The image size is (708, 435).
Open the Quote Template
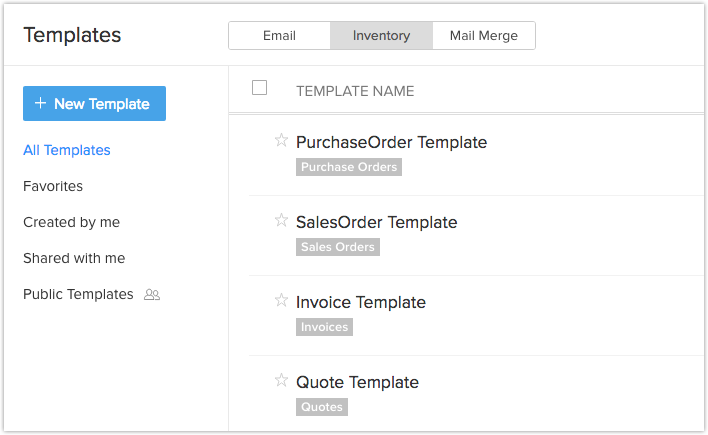[357, 382]
